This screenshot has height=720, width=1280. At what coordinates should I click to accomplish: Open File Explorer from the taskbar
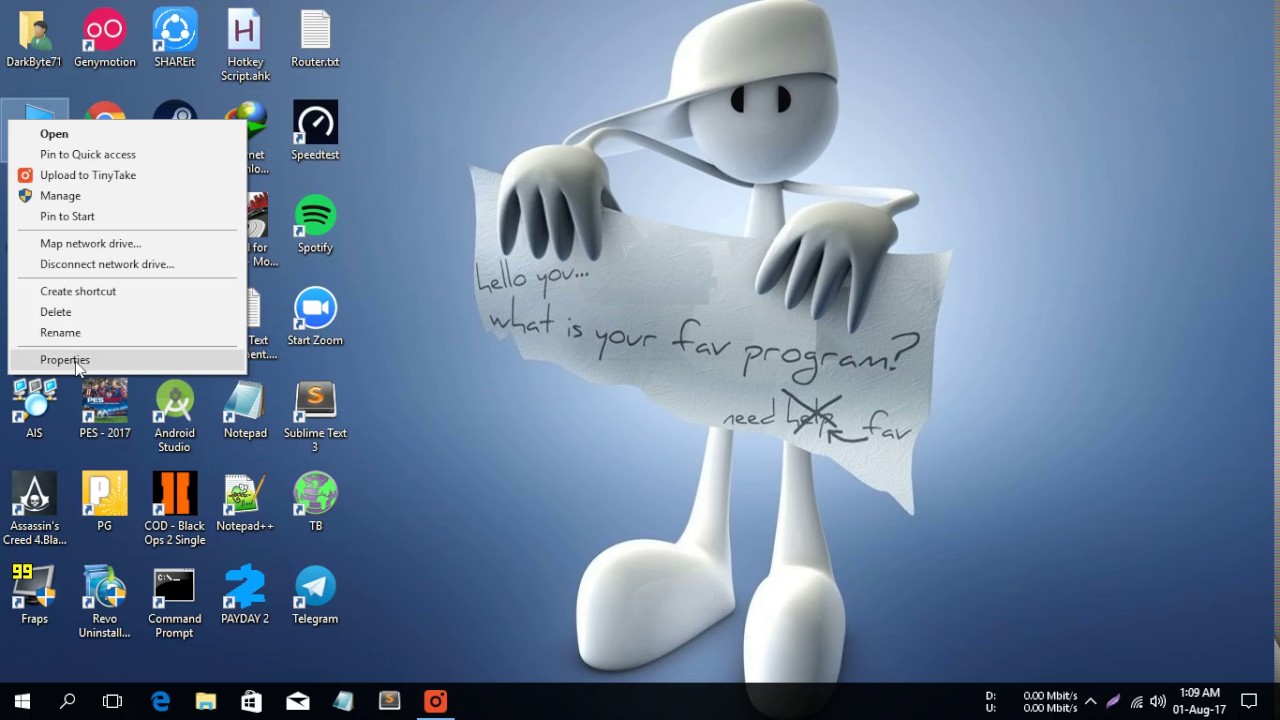pos(206,701)
